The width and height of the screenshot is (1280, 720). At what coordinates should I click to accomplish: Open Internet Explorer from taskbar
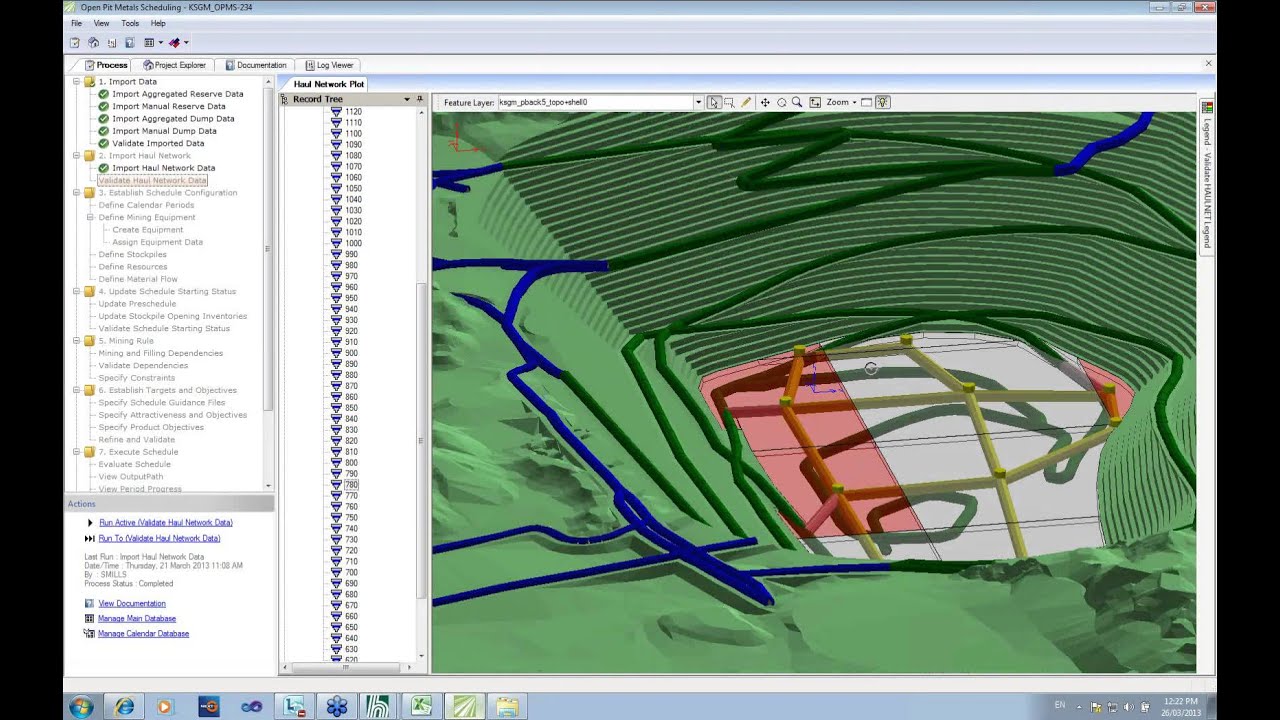point(124,707)
